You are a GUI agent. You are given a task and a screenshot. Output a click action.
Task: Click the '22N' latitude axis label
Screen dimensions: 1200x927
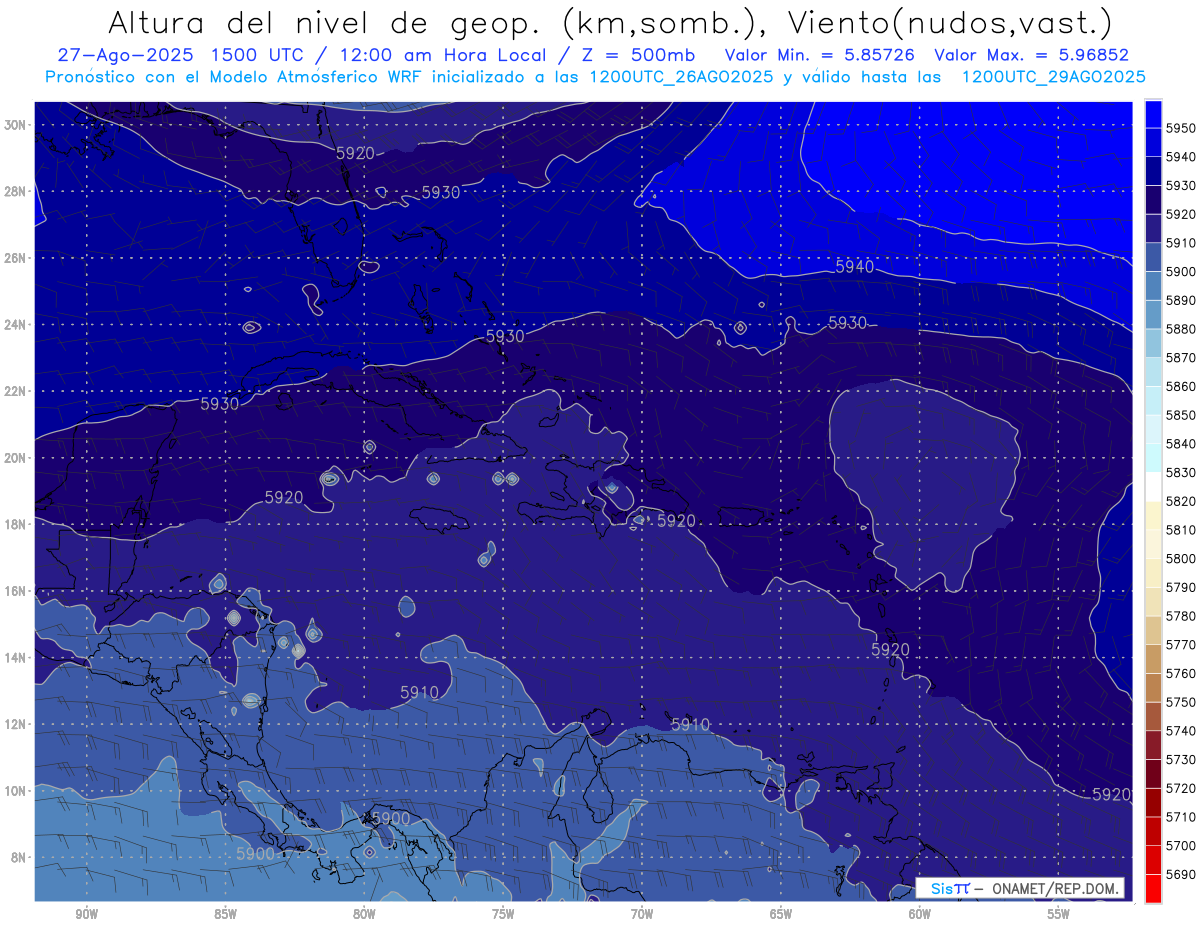(17, 391)
